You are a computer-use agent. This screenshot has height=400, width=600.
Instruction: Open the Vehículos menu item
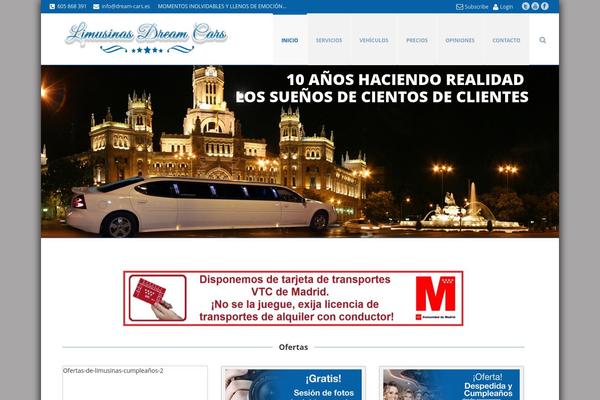click(374, 40)
